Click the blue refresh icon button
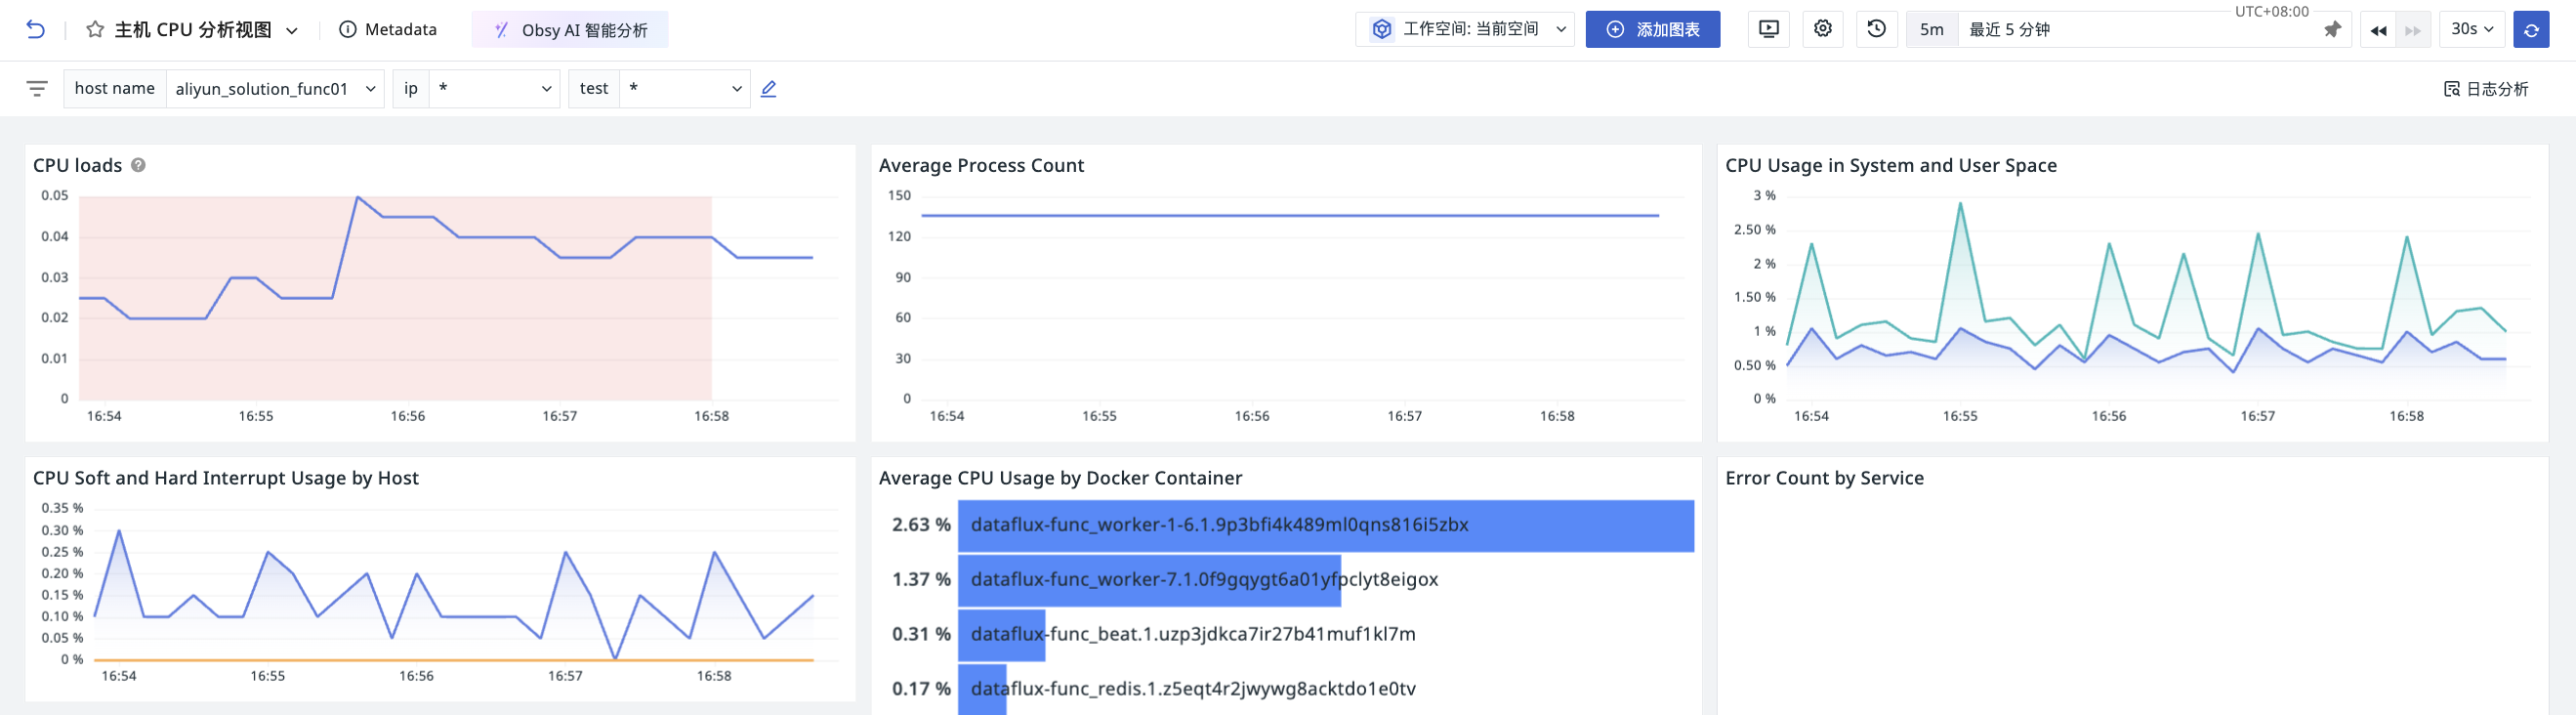 coord(2530,30)
